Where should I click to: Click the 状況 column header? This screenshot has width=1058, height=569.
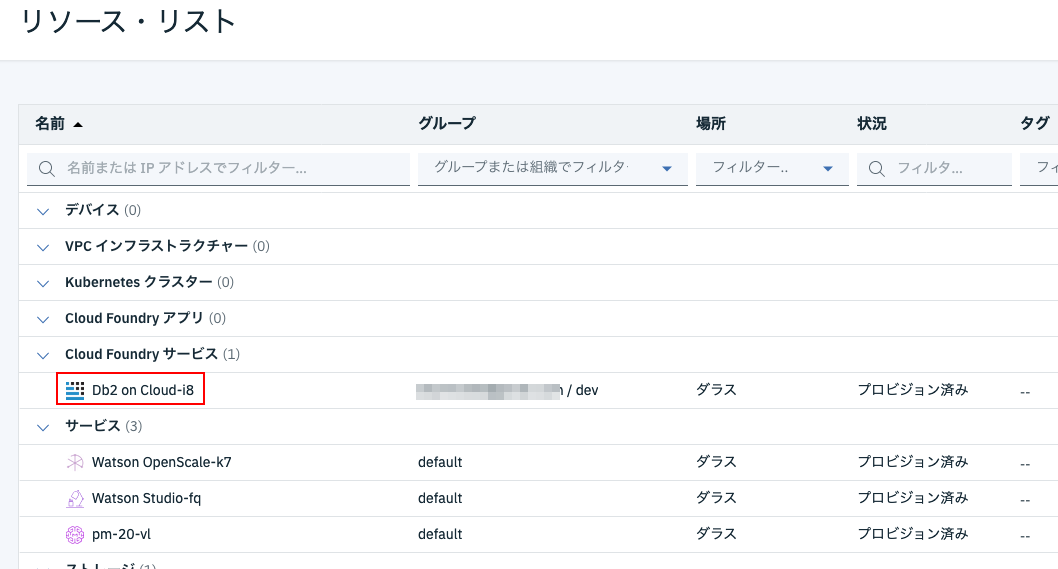872,124
